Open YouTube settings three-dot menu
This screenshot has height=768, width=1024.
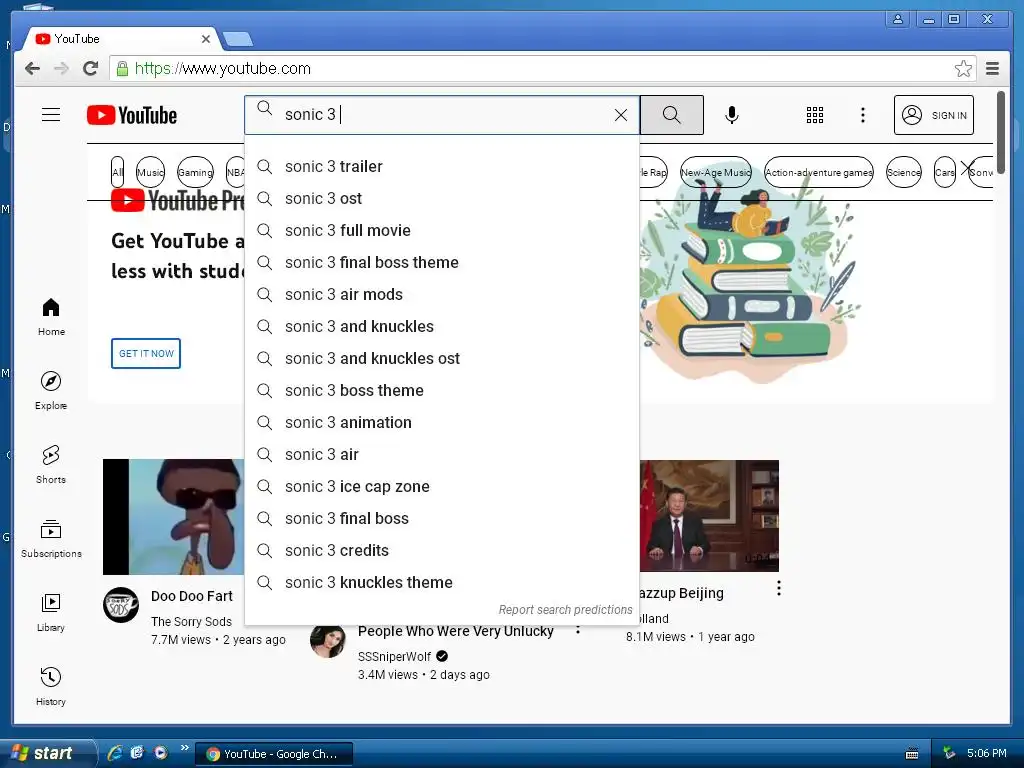point(863,115)
